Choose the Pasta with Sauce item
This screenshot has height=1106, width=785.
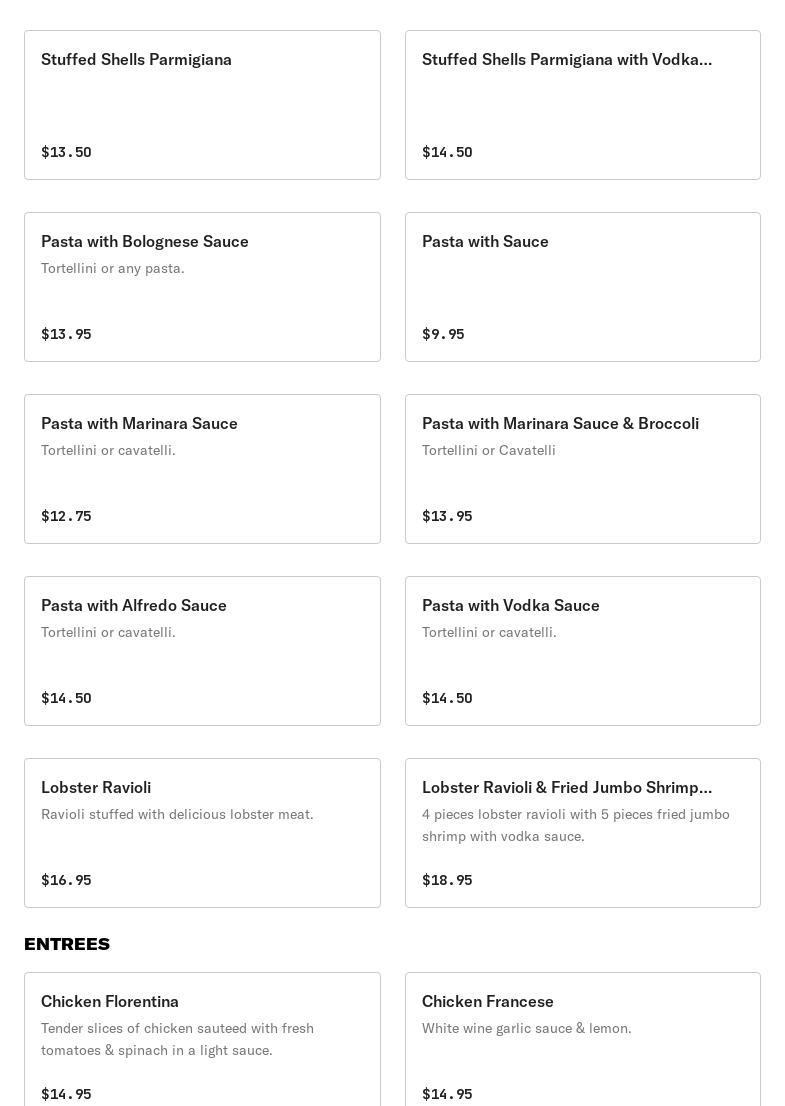[x=582, y=287]
